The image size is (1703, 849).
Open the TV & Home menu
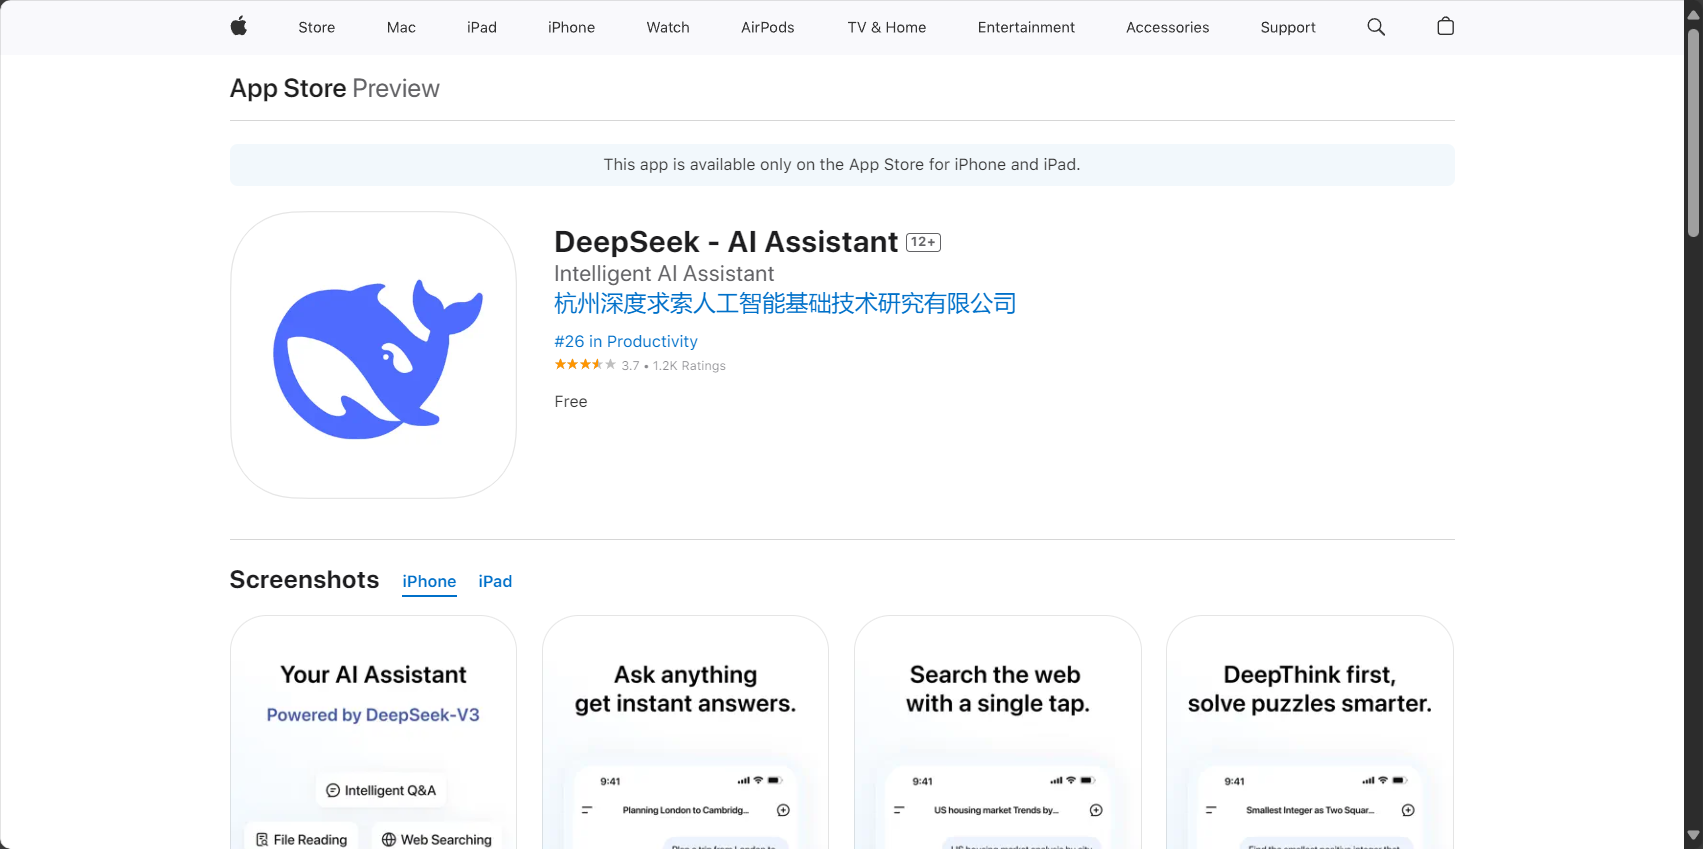886,27
